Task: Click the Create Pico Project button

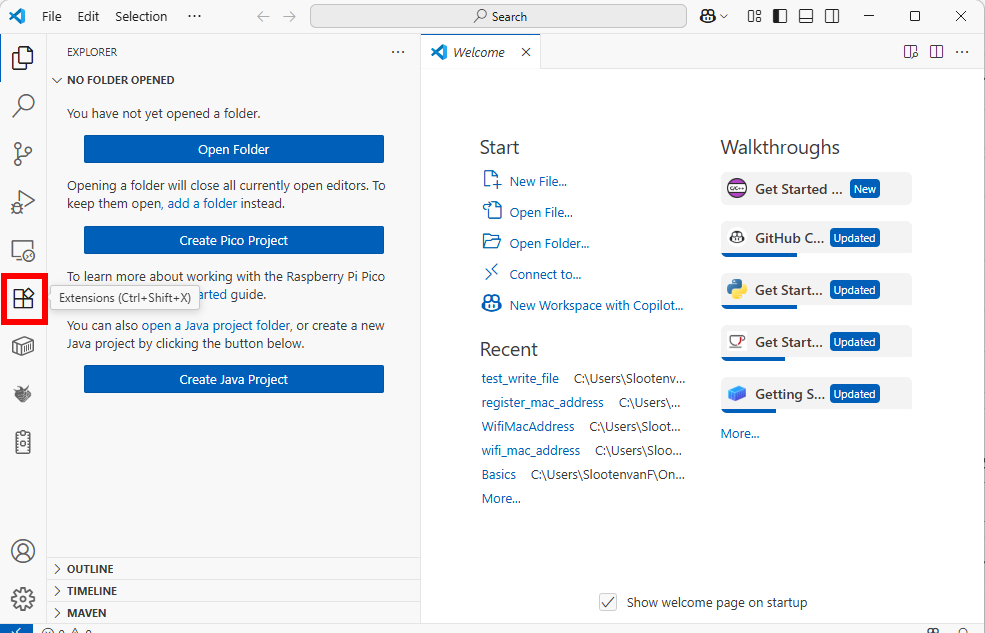Action: coord(234,241)
